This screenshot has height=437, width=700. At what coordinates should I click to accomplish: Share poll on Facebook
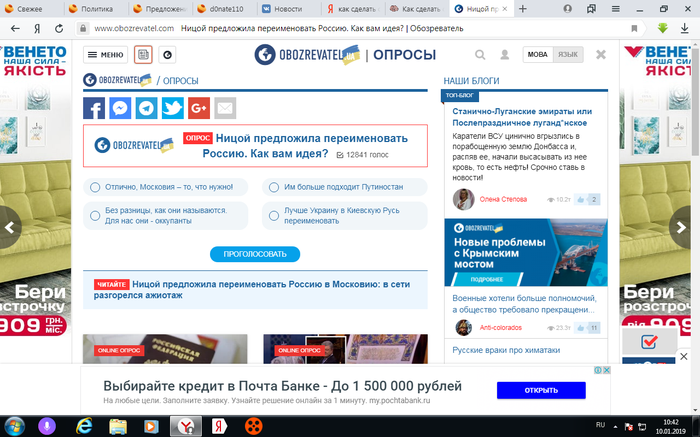pyautogui.click(x=94, y=108)
